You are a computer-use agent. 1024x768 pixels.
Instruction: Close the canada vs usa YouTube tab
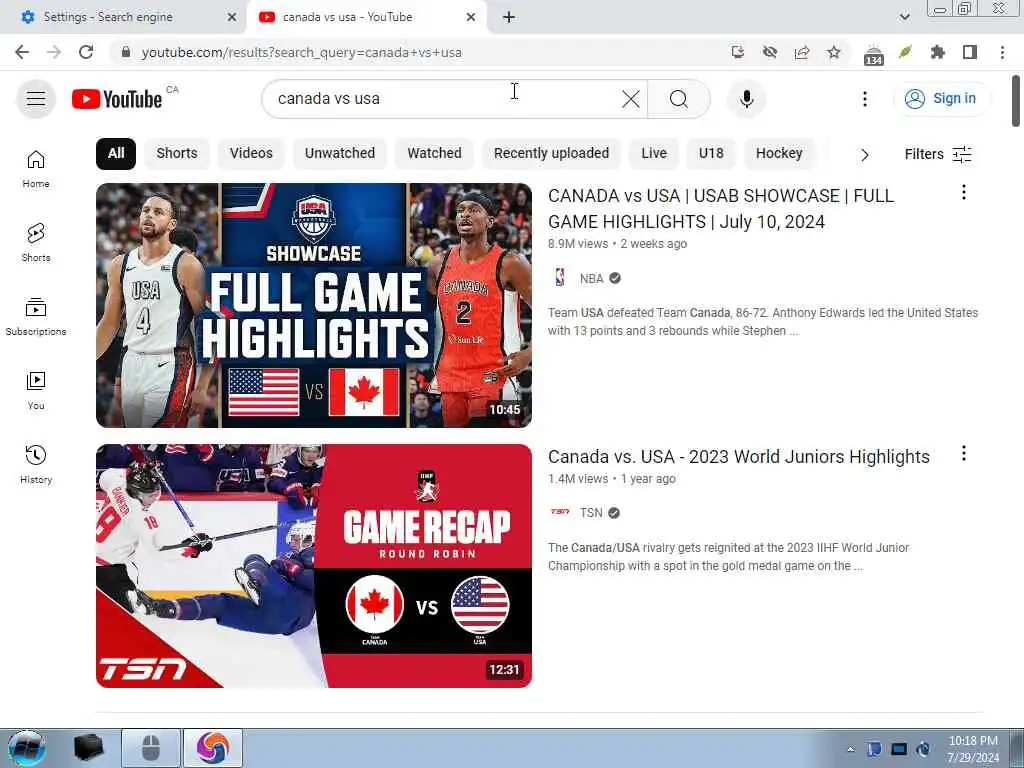pyautogui.click(x=471, y=17)
